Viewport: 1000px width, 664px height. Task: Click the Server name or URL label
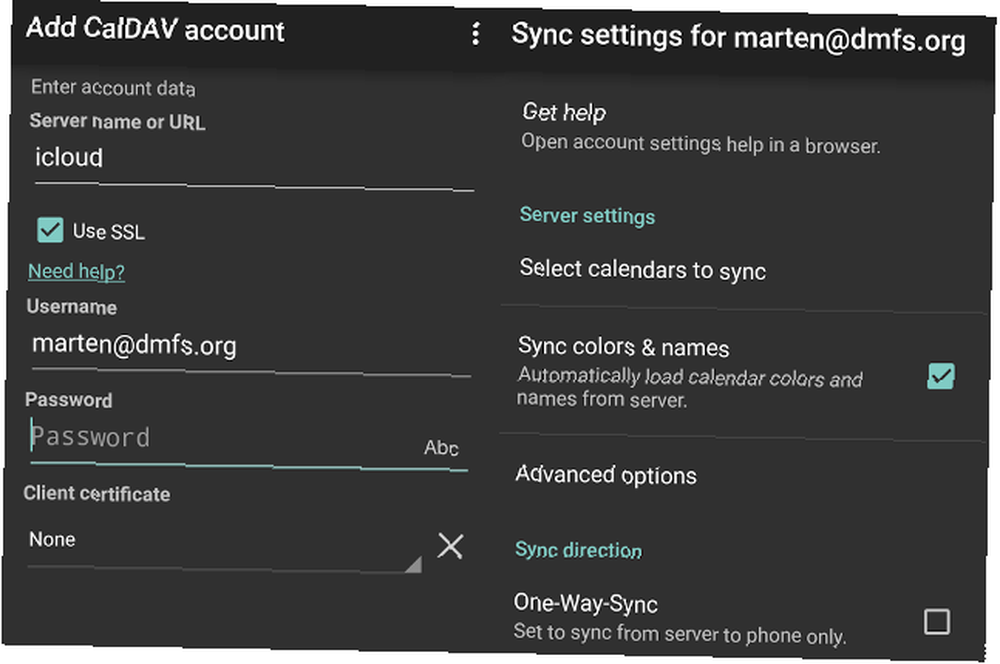[117, 121]
